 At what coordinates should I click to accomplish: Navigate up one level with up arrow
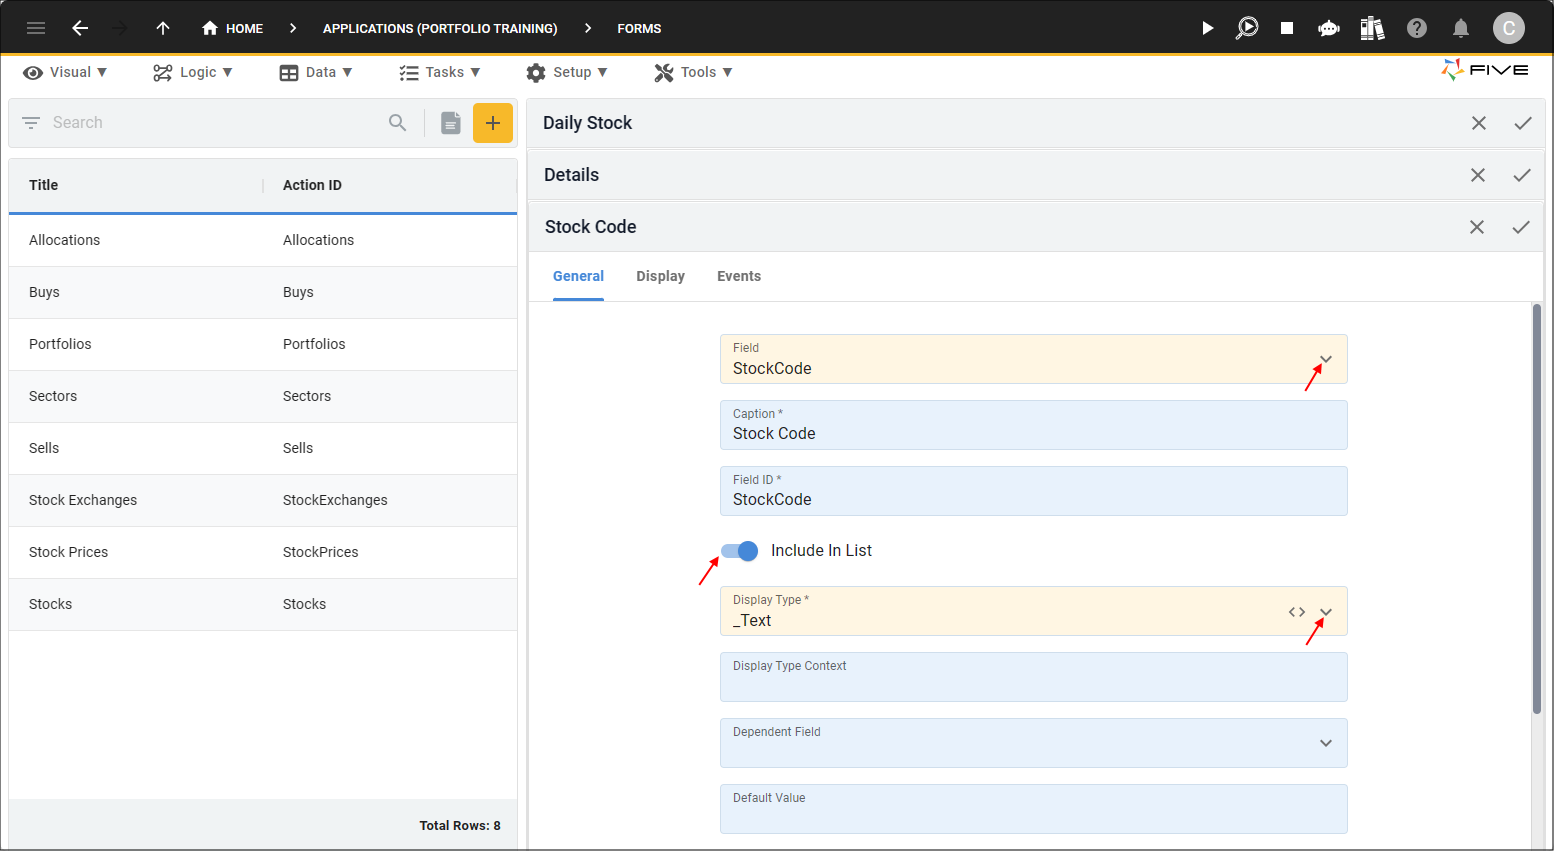pos(163,28)
